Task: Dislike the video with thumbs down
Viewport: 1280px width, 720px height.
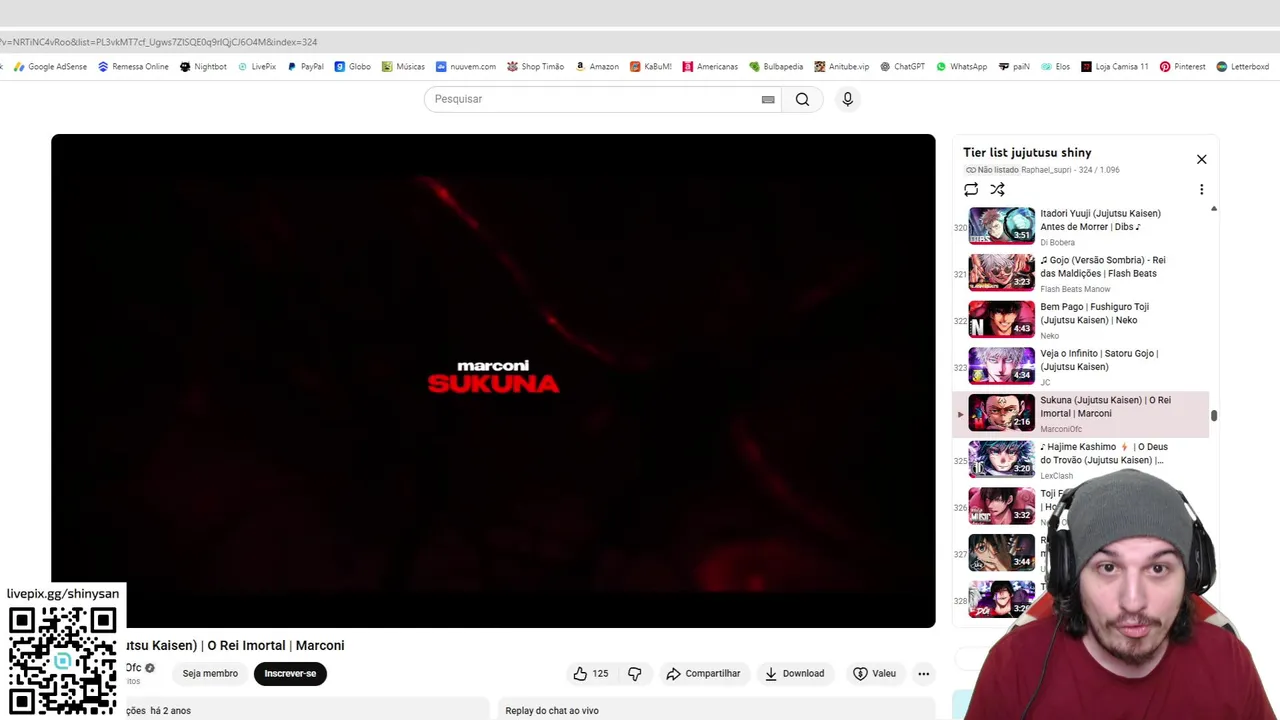Action: [634, 674]
